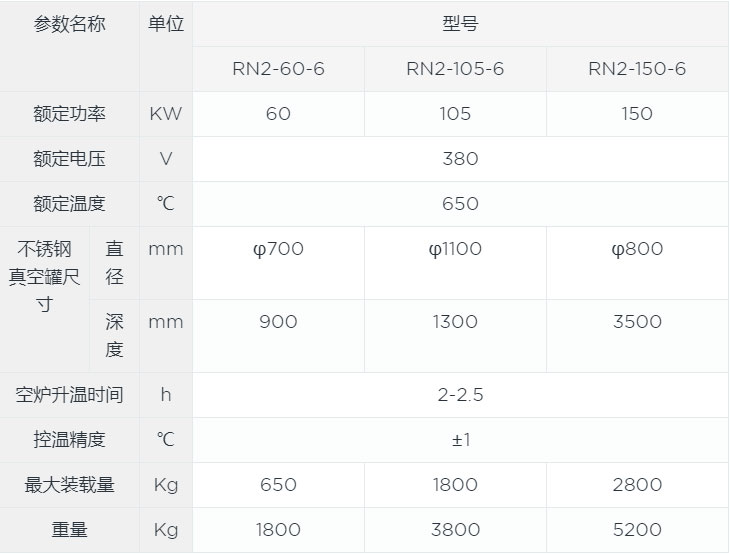The width and height of the screenshot is (730, 554).
Task: Click the φ700 diameter cell
Action: [278, 249]
